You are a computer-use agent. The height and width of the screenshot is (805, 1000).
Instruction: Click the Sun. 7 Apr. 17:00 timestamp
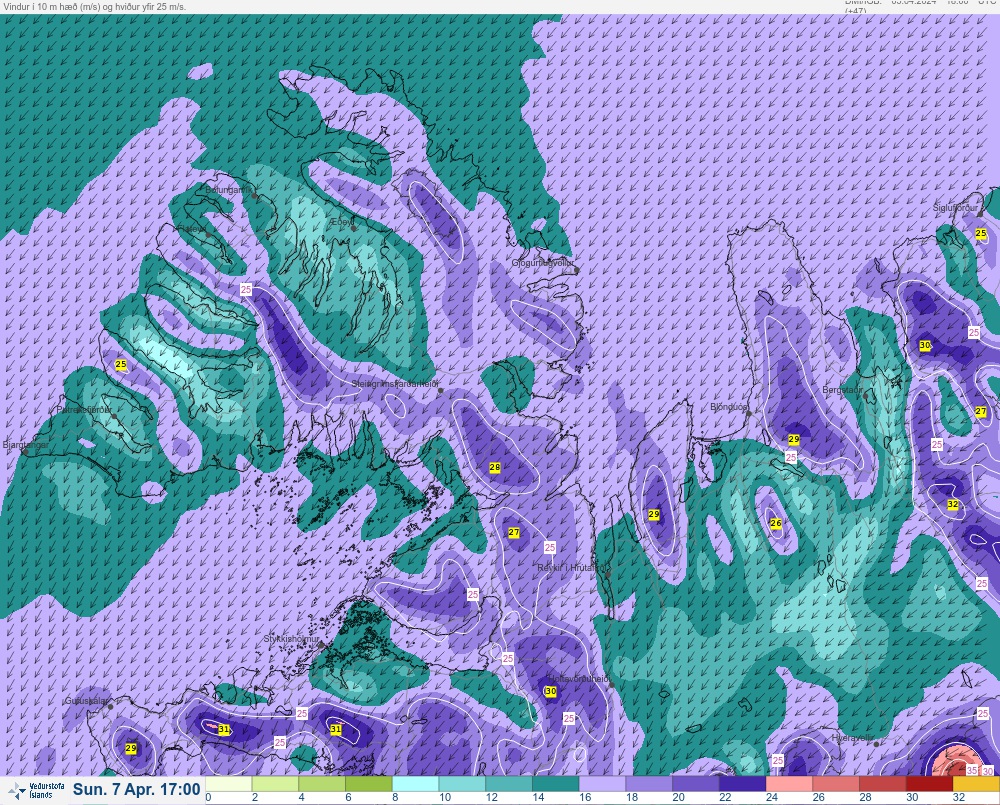pos(136,790)
